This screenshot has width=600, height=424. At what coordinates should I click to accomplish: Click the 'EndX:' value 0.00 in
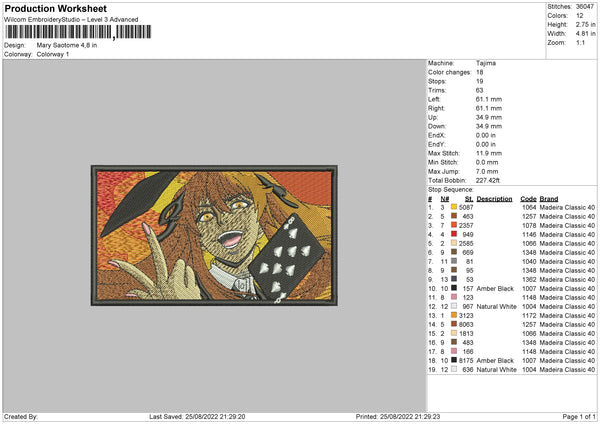coord(486,135)
